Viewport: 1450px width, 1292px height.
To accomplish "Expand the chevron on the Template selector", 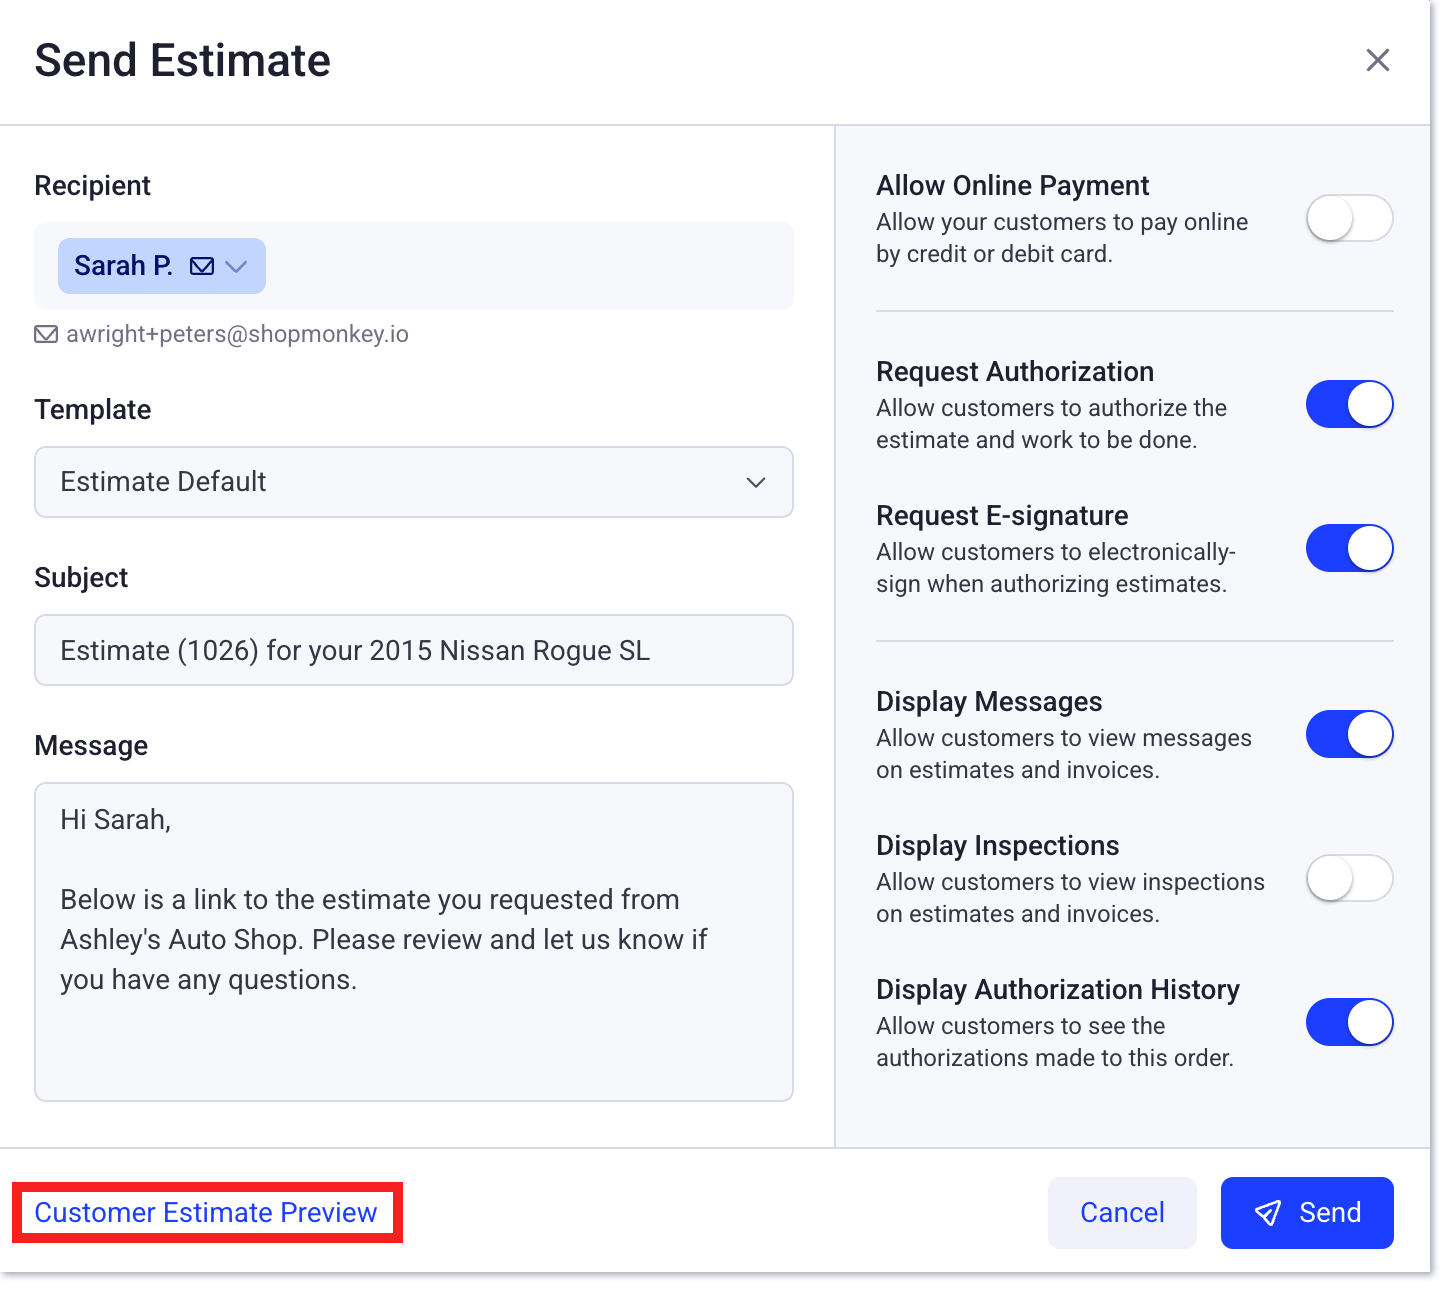I will pos(756,482).
